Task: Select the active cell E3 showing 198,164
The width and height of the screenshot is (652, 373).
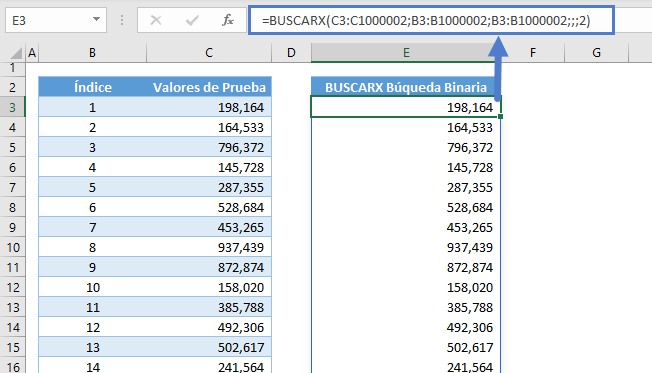Action: [406, 107]
